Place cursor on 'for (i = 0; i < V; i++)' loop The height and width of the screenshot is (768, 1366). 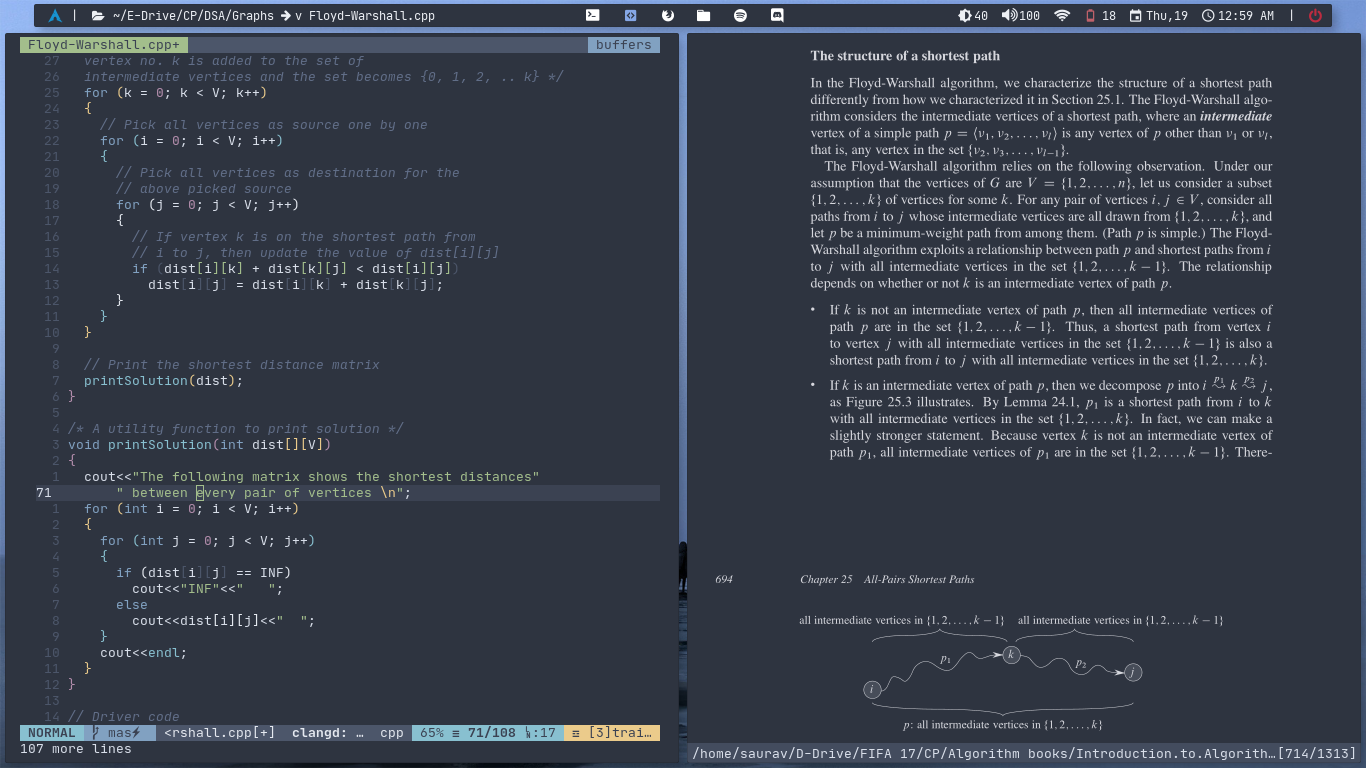click(191, 141)
